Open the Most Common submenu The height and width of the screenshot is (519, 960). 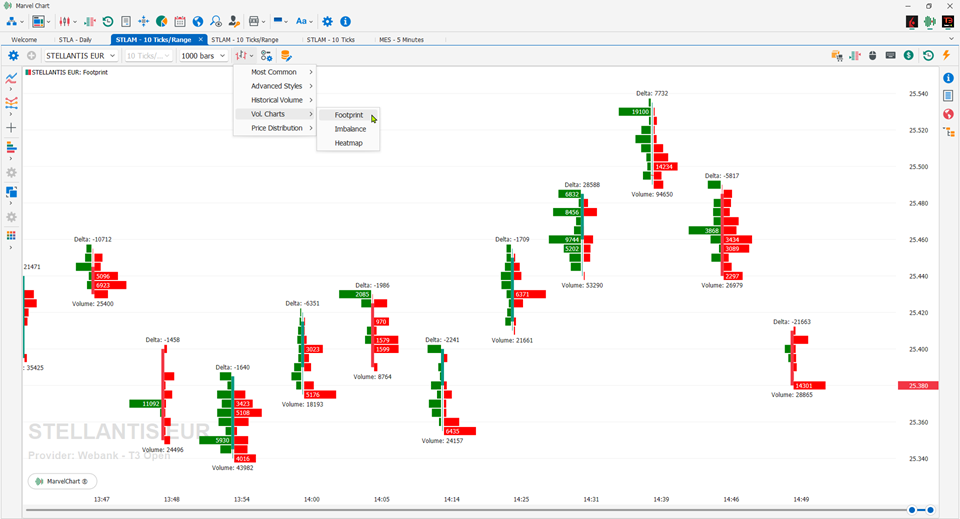275,72
